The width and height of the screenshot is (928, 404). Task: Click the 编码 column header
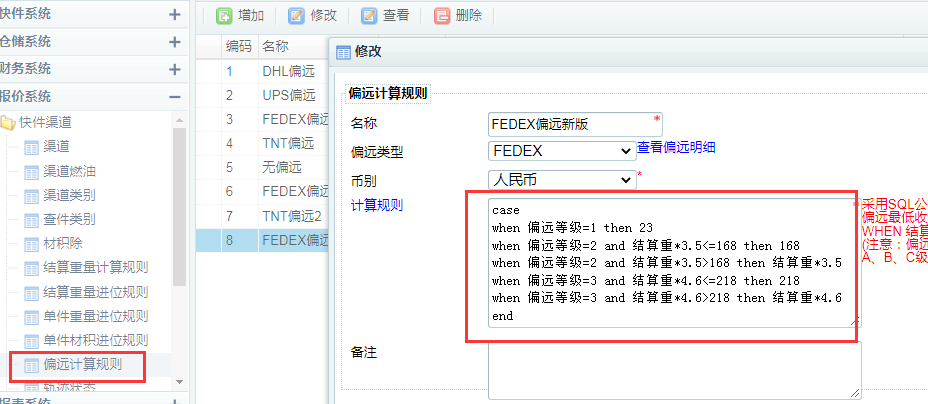(x=239, y=47)
